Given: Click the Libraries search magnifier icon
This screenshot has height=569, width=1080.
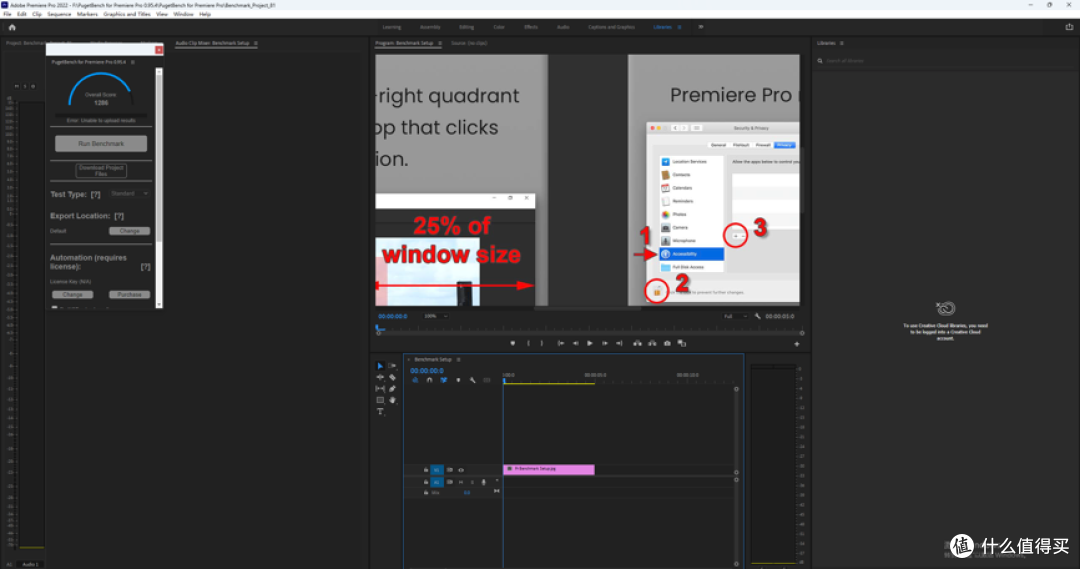Looking at the screenshot, I should pos(820,61).
